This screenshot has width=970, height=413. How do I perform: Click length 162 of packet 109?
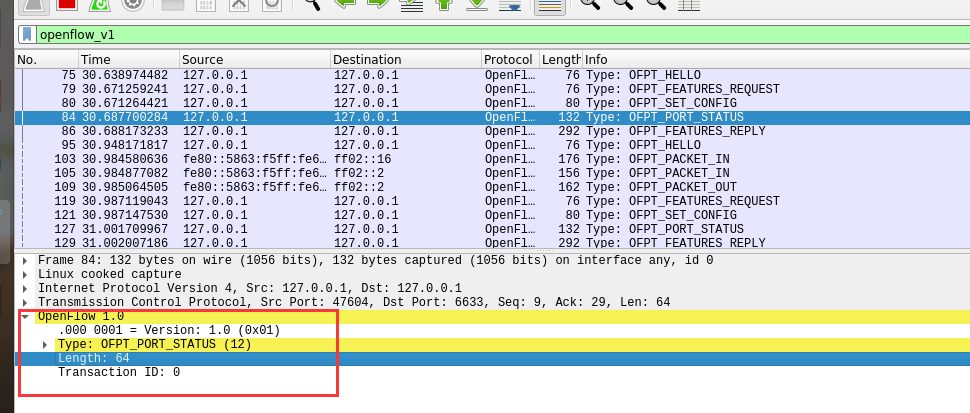(569, 187)
